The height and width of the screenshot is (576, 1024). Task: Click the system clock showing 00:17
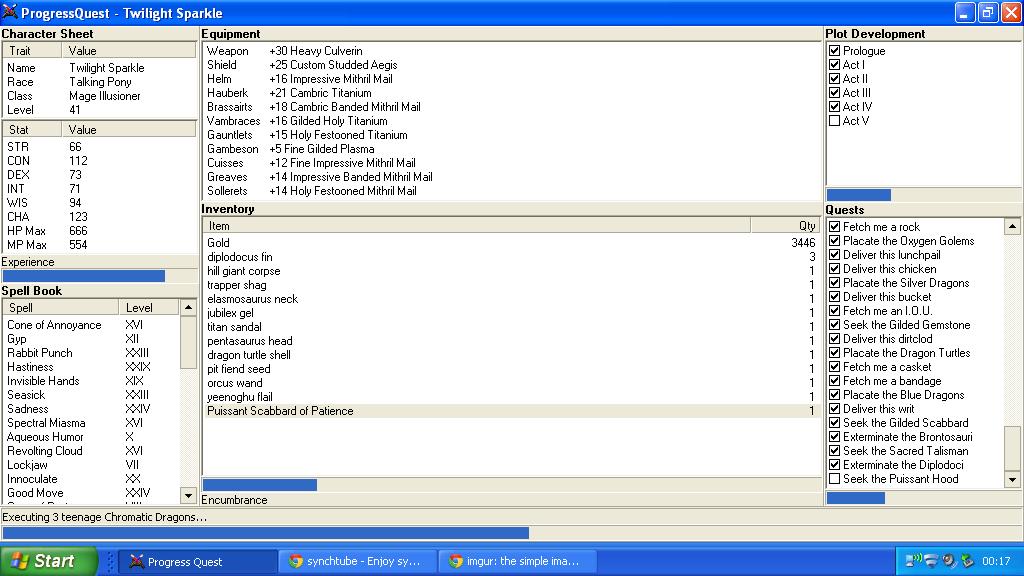(996, 561)
